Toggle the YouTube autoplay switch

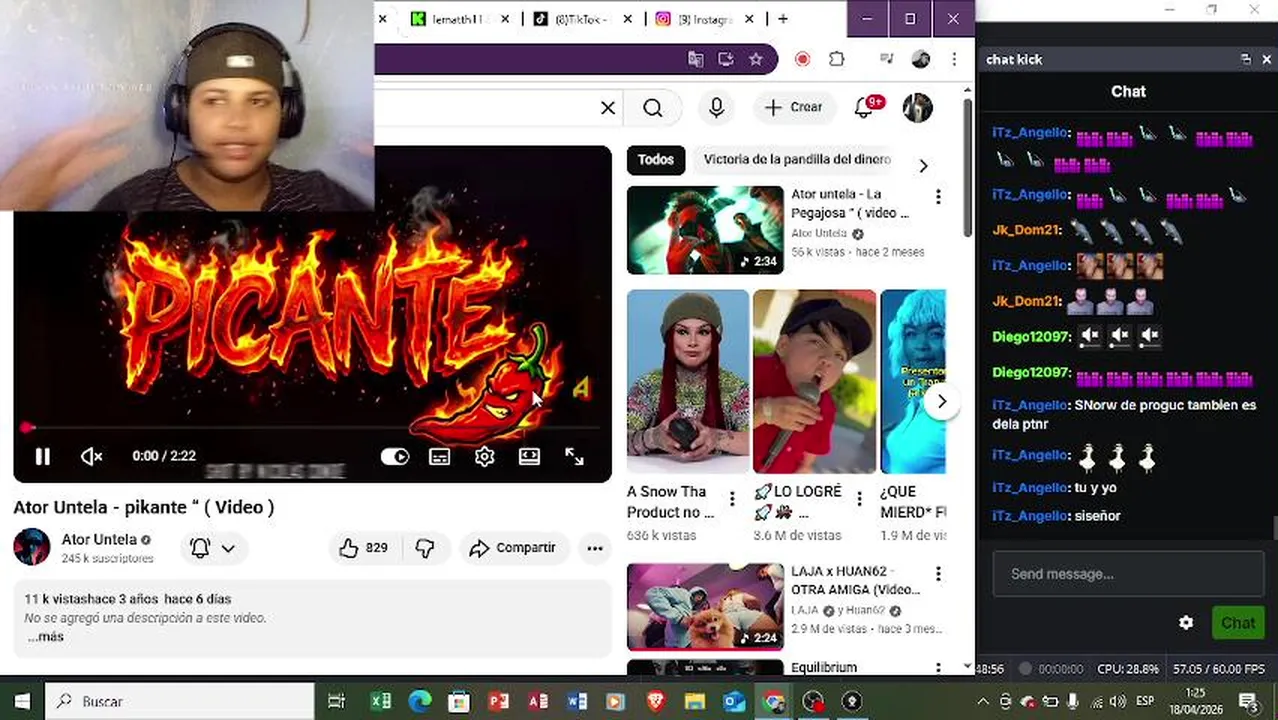tap(395, 457)
